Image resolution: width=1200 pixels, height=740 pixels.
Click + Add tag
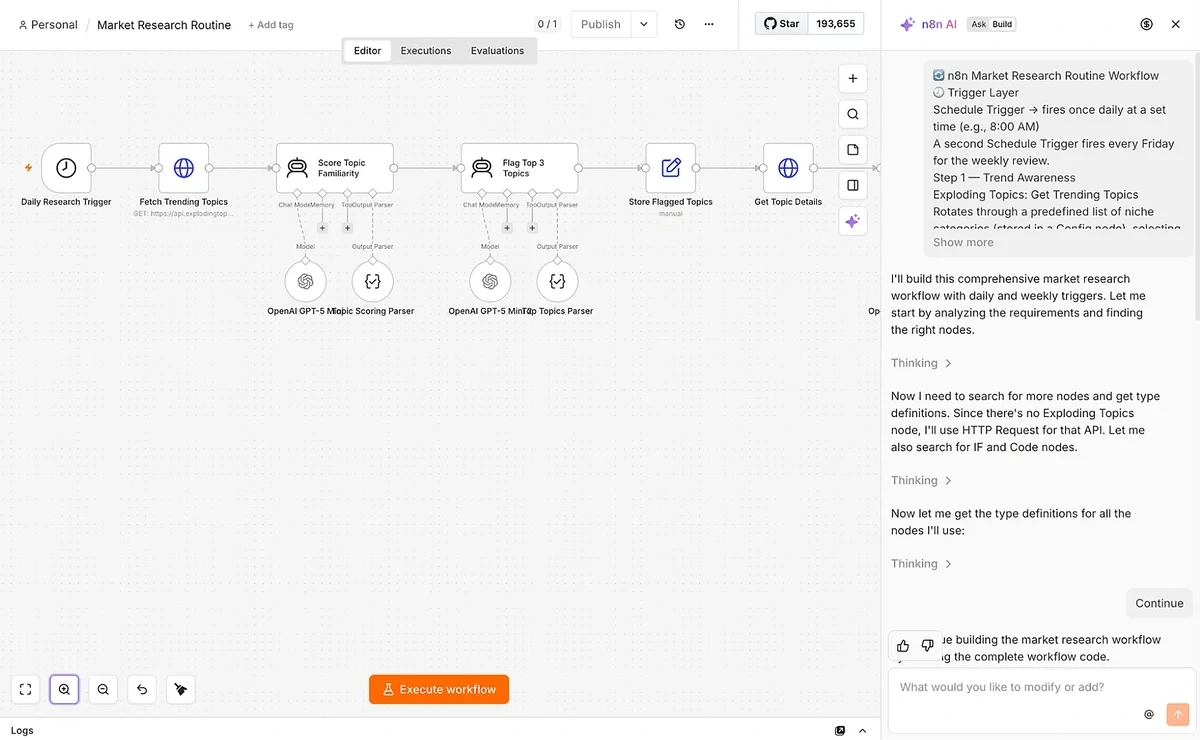(x=271, y=25)
